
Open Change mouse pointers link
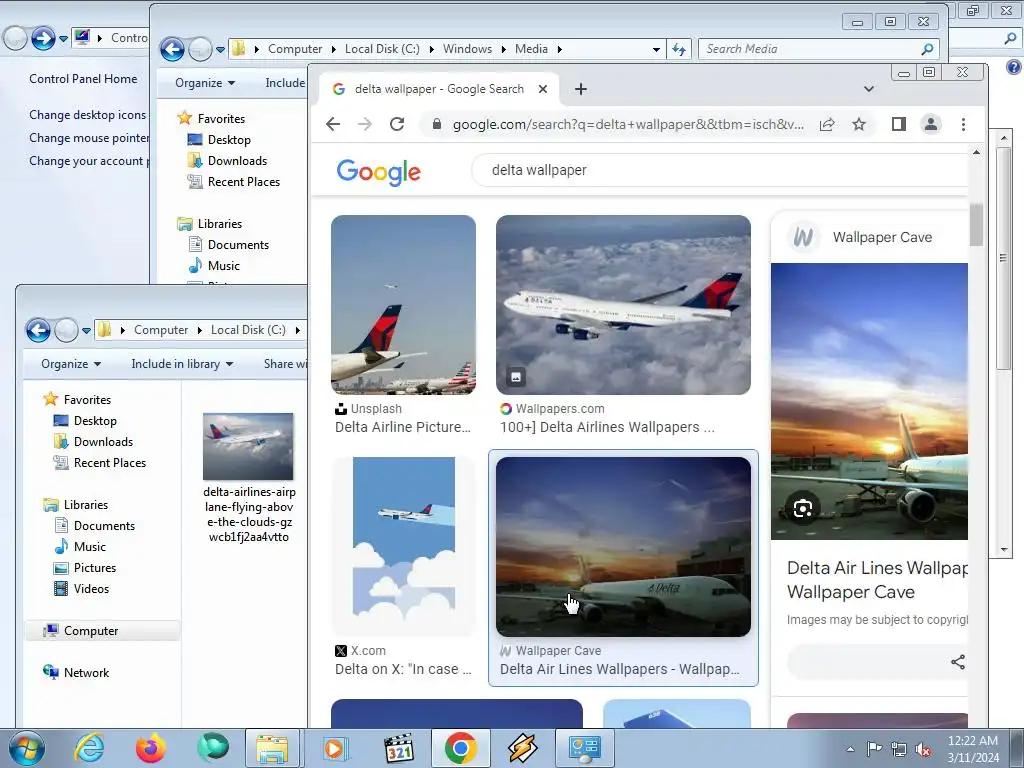[x=89, y=138]
